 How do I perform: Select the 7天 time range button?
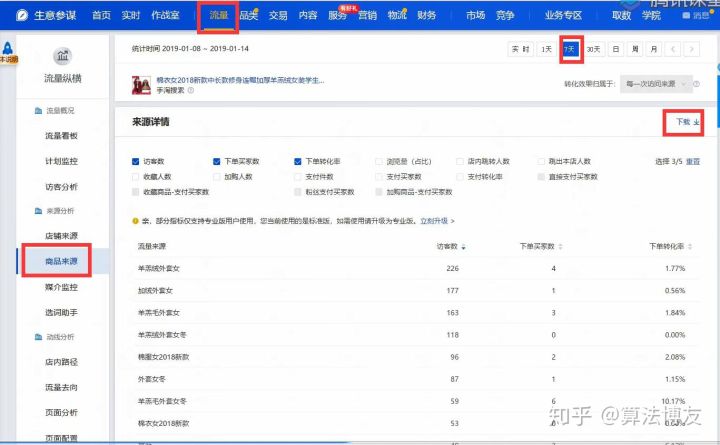570,49
